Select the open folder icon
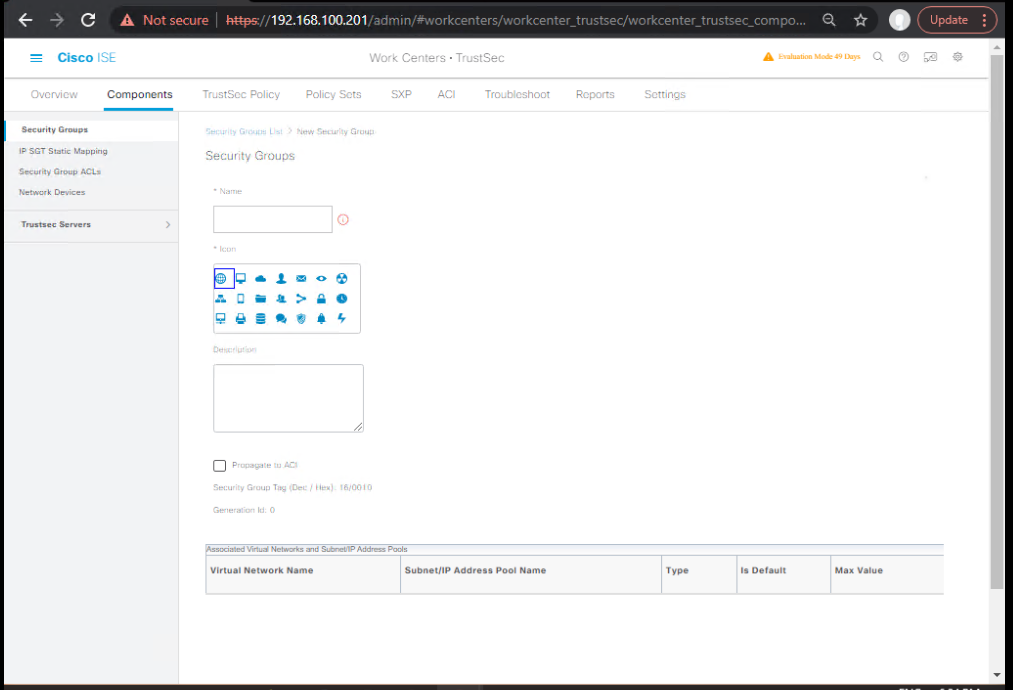1013x690 pixels. coord(261,298)
